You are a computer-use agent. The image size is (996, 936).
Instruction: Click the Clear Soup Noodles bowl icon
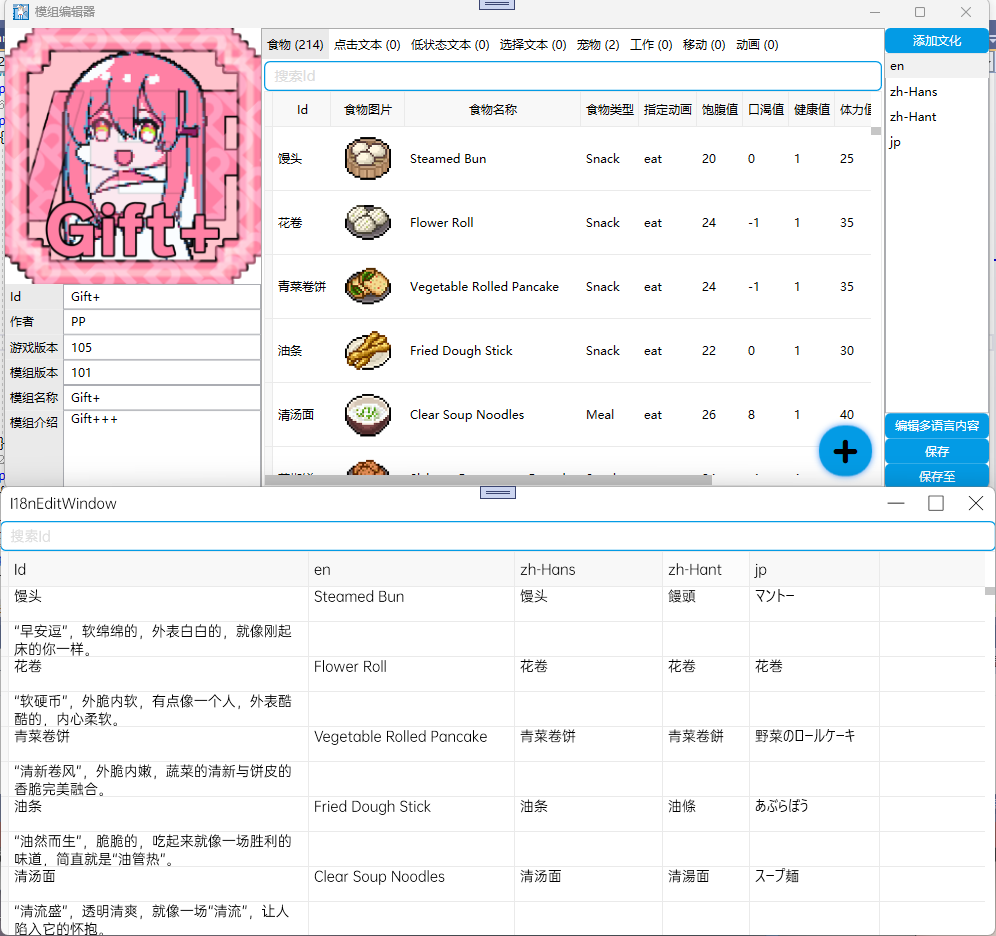(x=369, y=414)
